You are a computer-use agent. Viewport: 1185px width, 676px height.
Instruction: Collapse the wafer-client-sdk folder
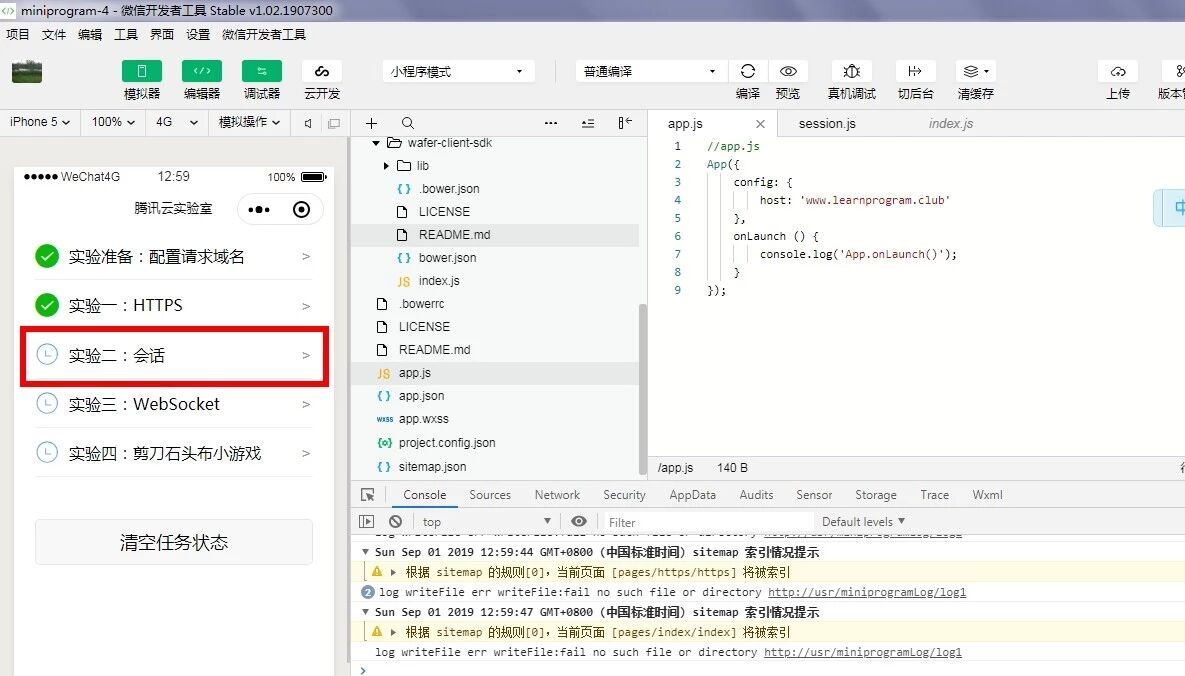coord(376,143)
